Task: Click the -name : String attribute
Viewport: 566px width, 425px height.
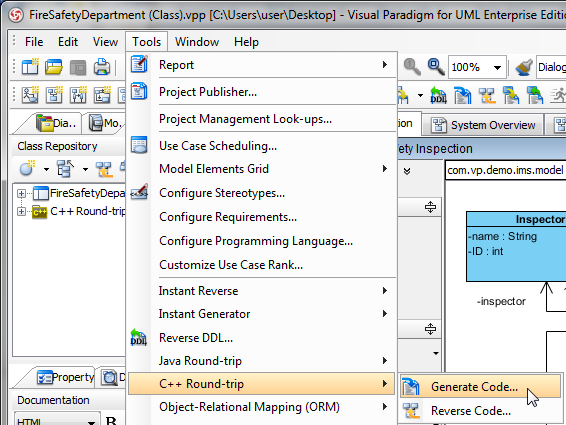Action: point(502,236)
